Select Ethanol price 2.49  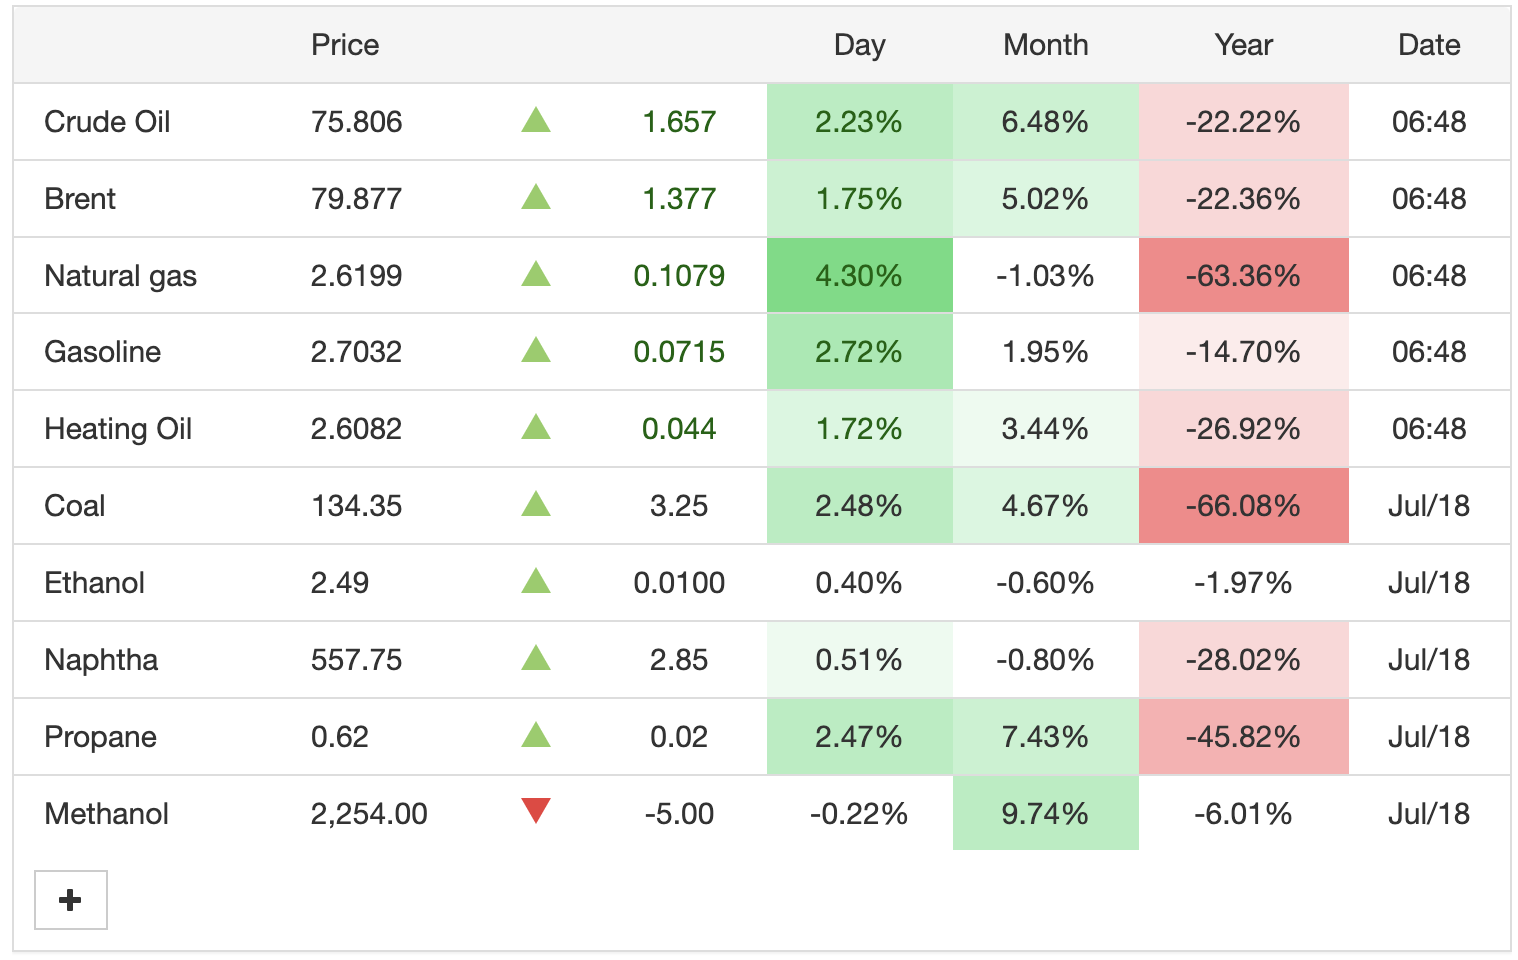[340, 583]
